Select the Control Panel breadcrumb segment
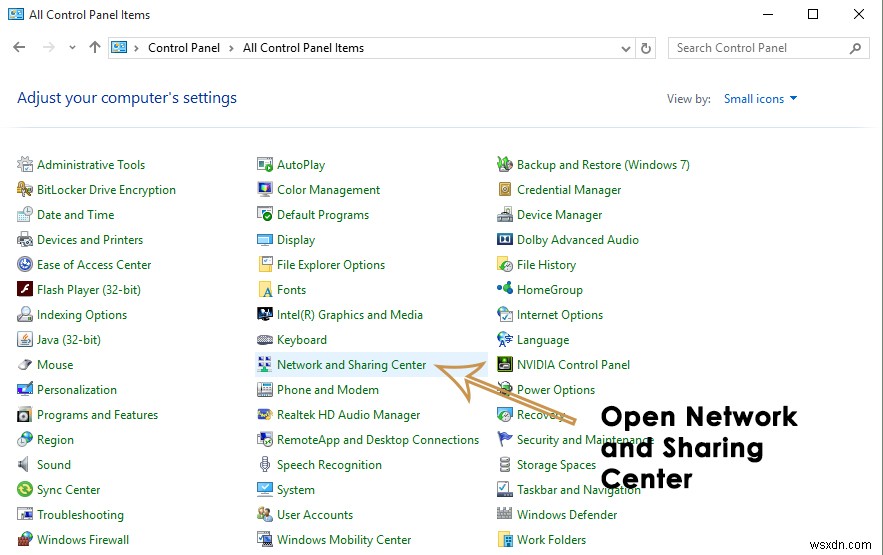883x555 pixels. pos(184,48)
